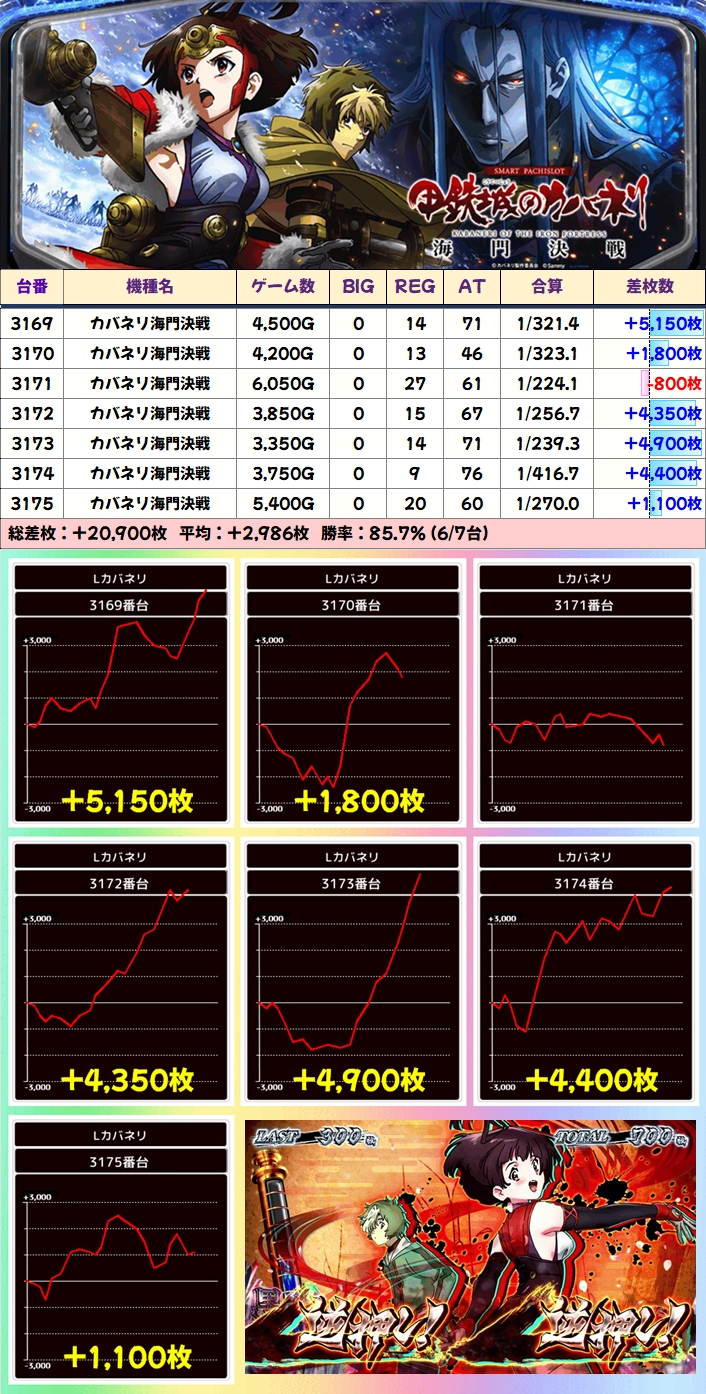Click the yellow +4,400枚 graph label
The image size is (706, 1394).
point(591,1079)
